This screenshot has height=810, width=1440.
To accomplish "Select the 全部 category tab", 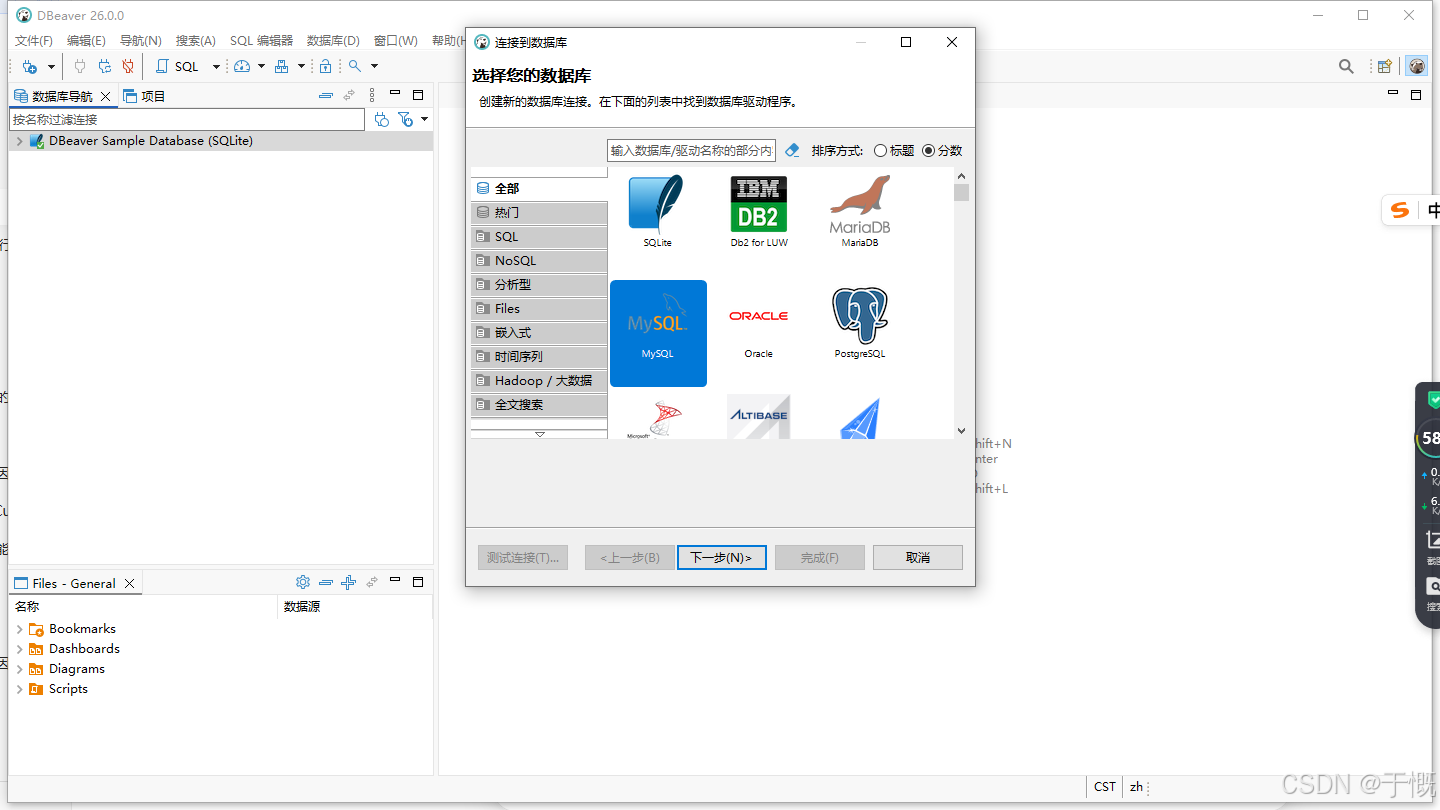I will [x=539, y=188].
